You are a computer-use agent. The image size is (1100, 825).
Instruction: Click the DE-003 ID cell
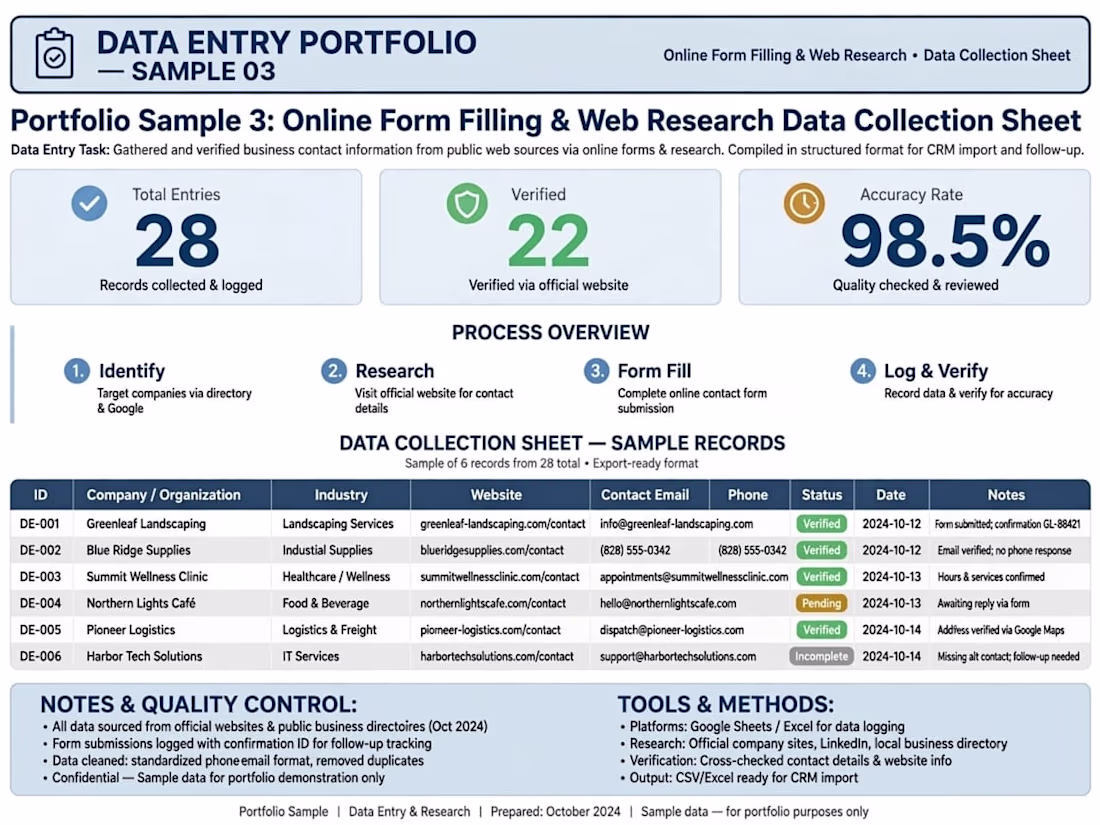(x=40, y=577)
